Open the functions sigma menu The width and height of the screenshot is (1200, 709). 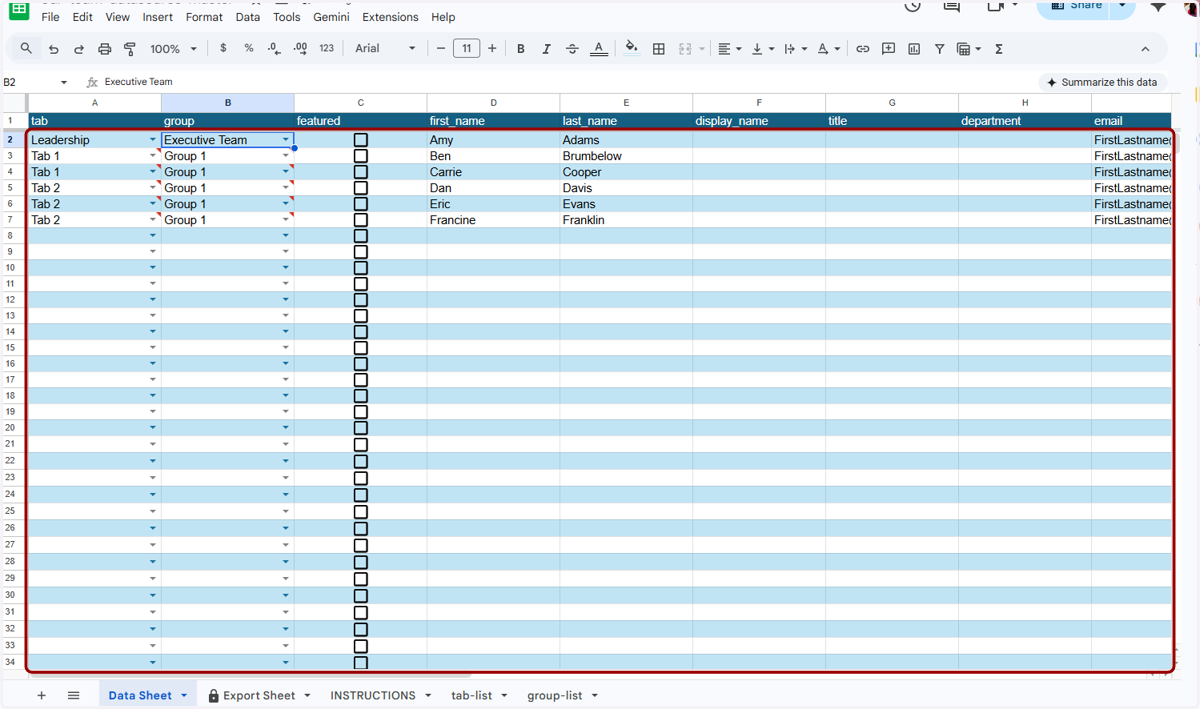[x=999, y=48]
